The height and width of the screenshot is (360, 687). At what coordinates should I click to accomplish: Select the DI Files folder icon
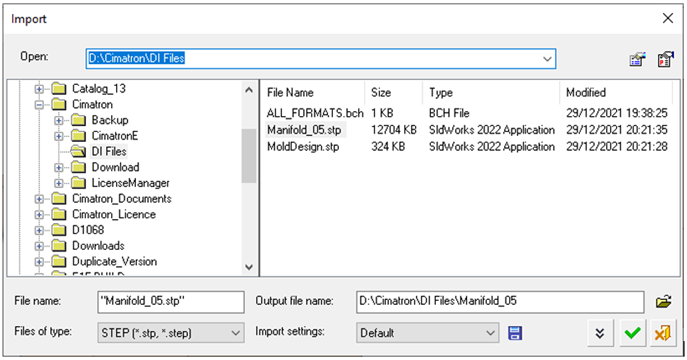tap(78, 152)
